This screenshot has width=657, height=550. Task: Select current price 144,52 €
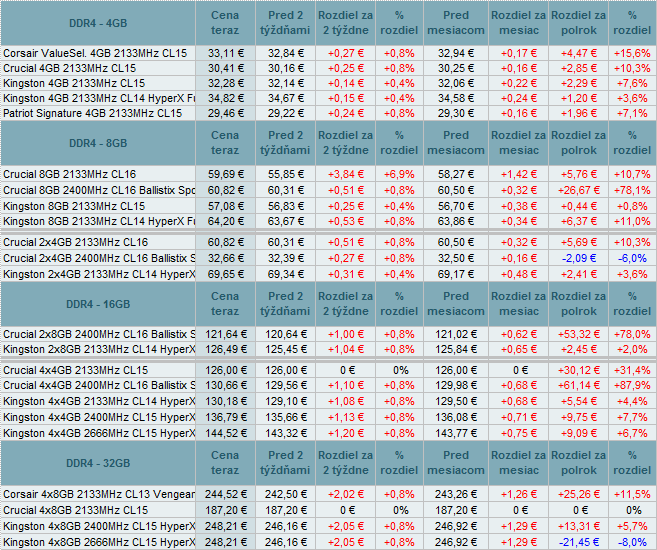[x=226, y=433]
